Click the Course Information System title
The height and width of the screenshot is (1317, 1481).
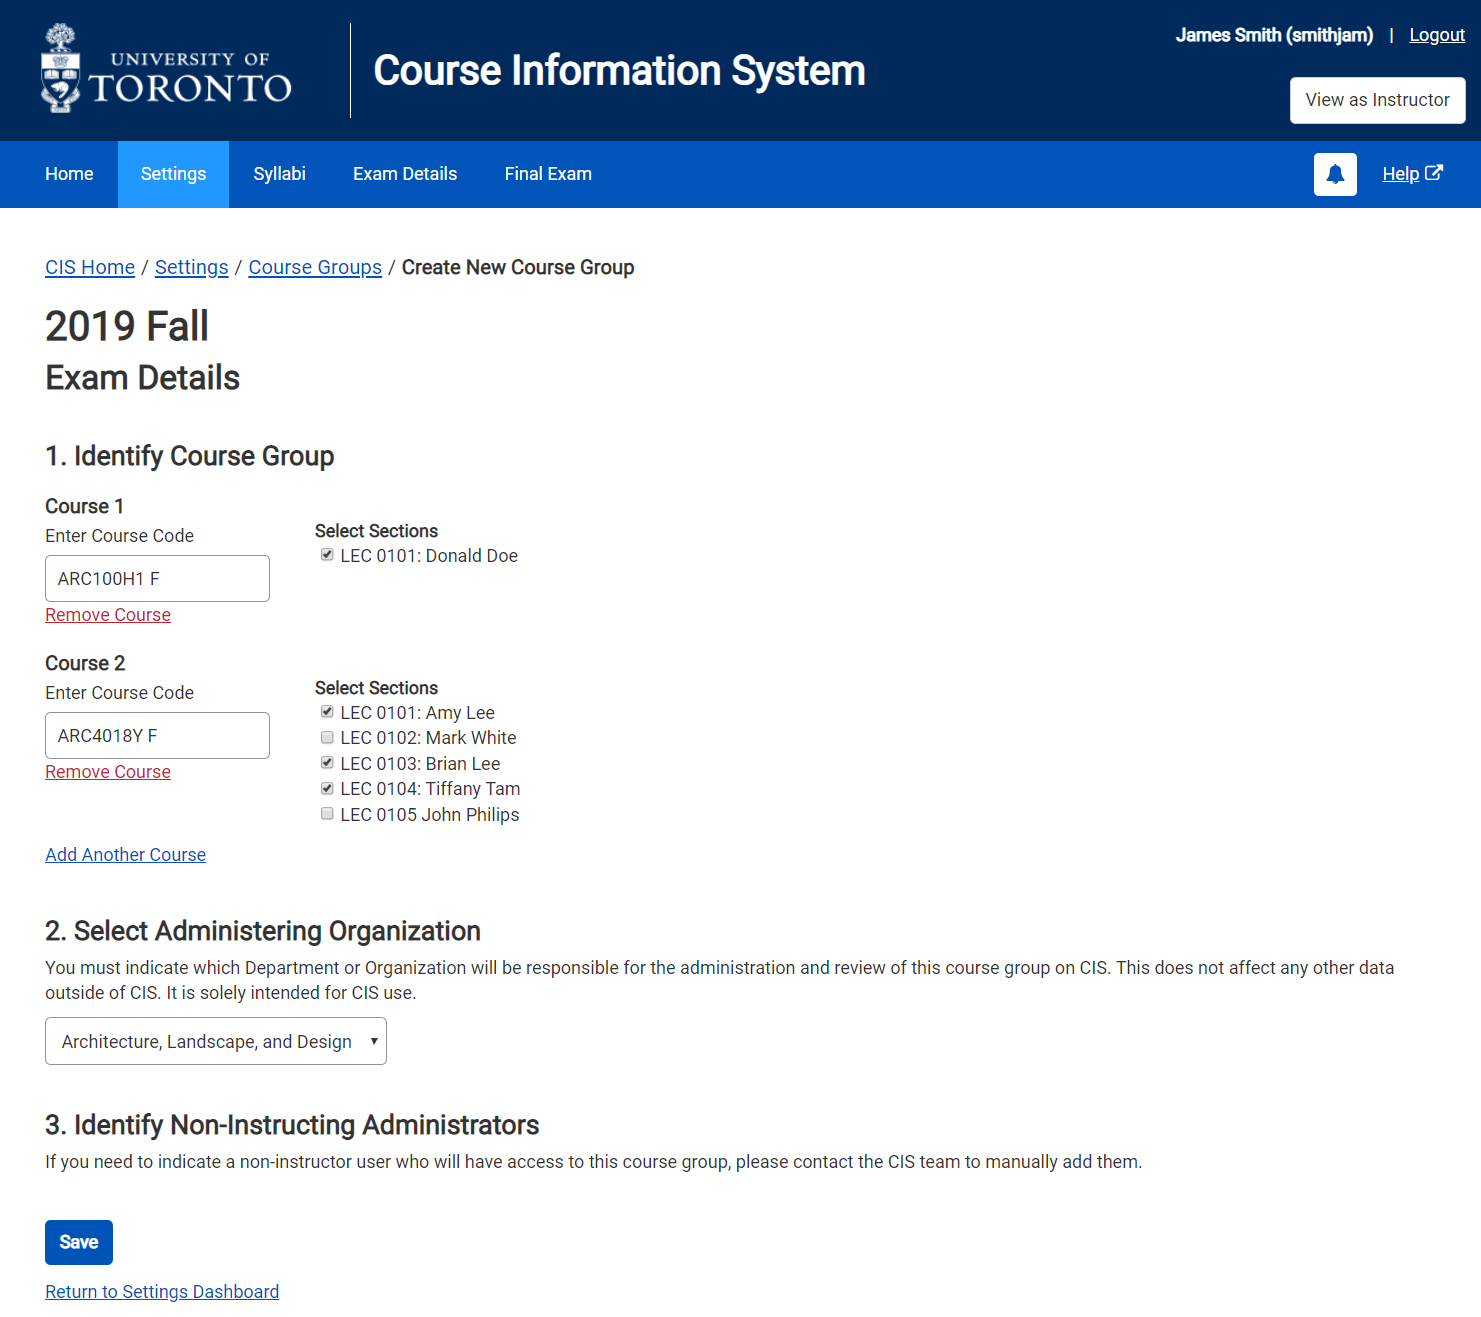619,71
